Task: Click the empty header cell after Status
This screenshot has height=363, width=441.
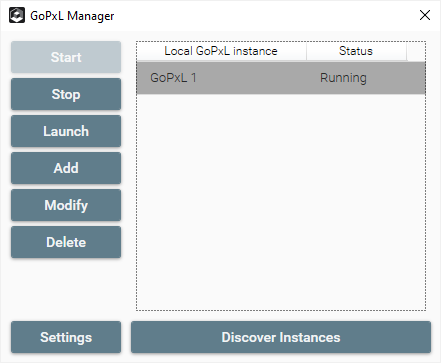Action: click(x=416, y=51)
